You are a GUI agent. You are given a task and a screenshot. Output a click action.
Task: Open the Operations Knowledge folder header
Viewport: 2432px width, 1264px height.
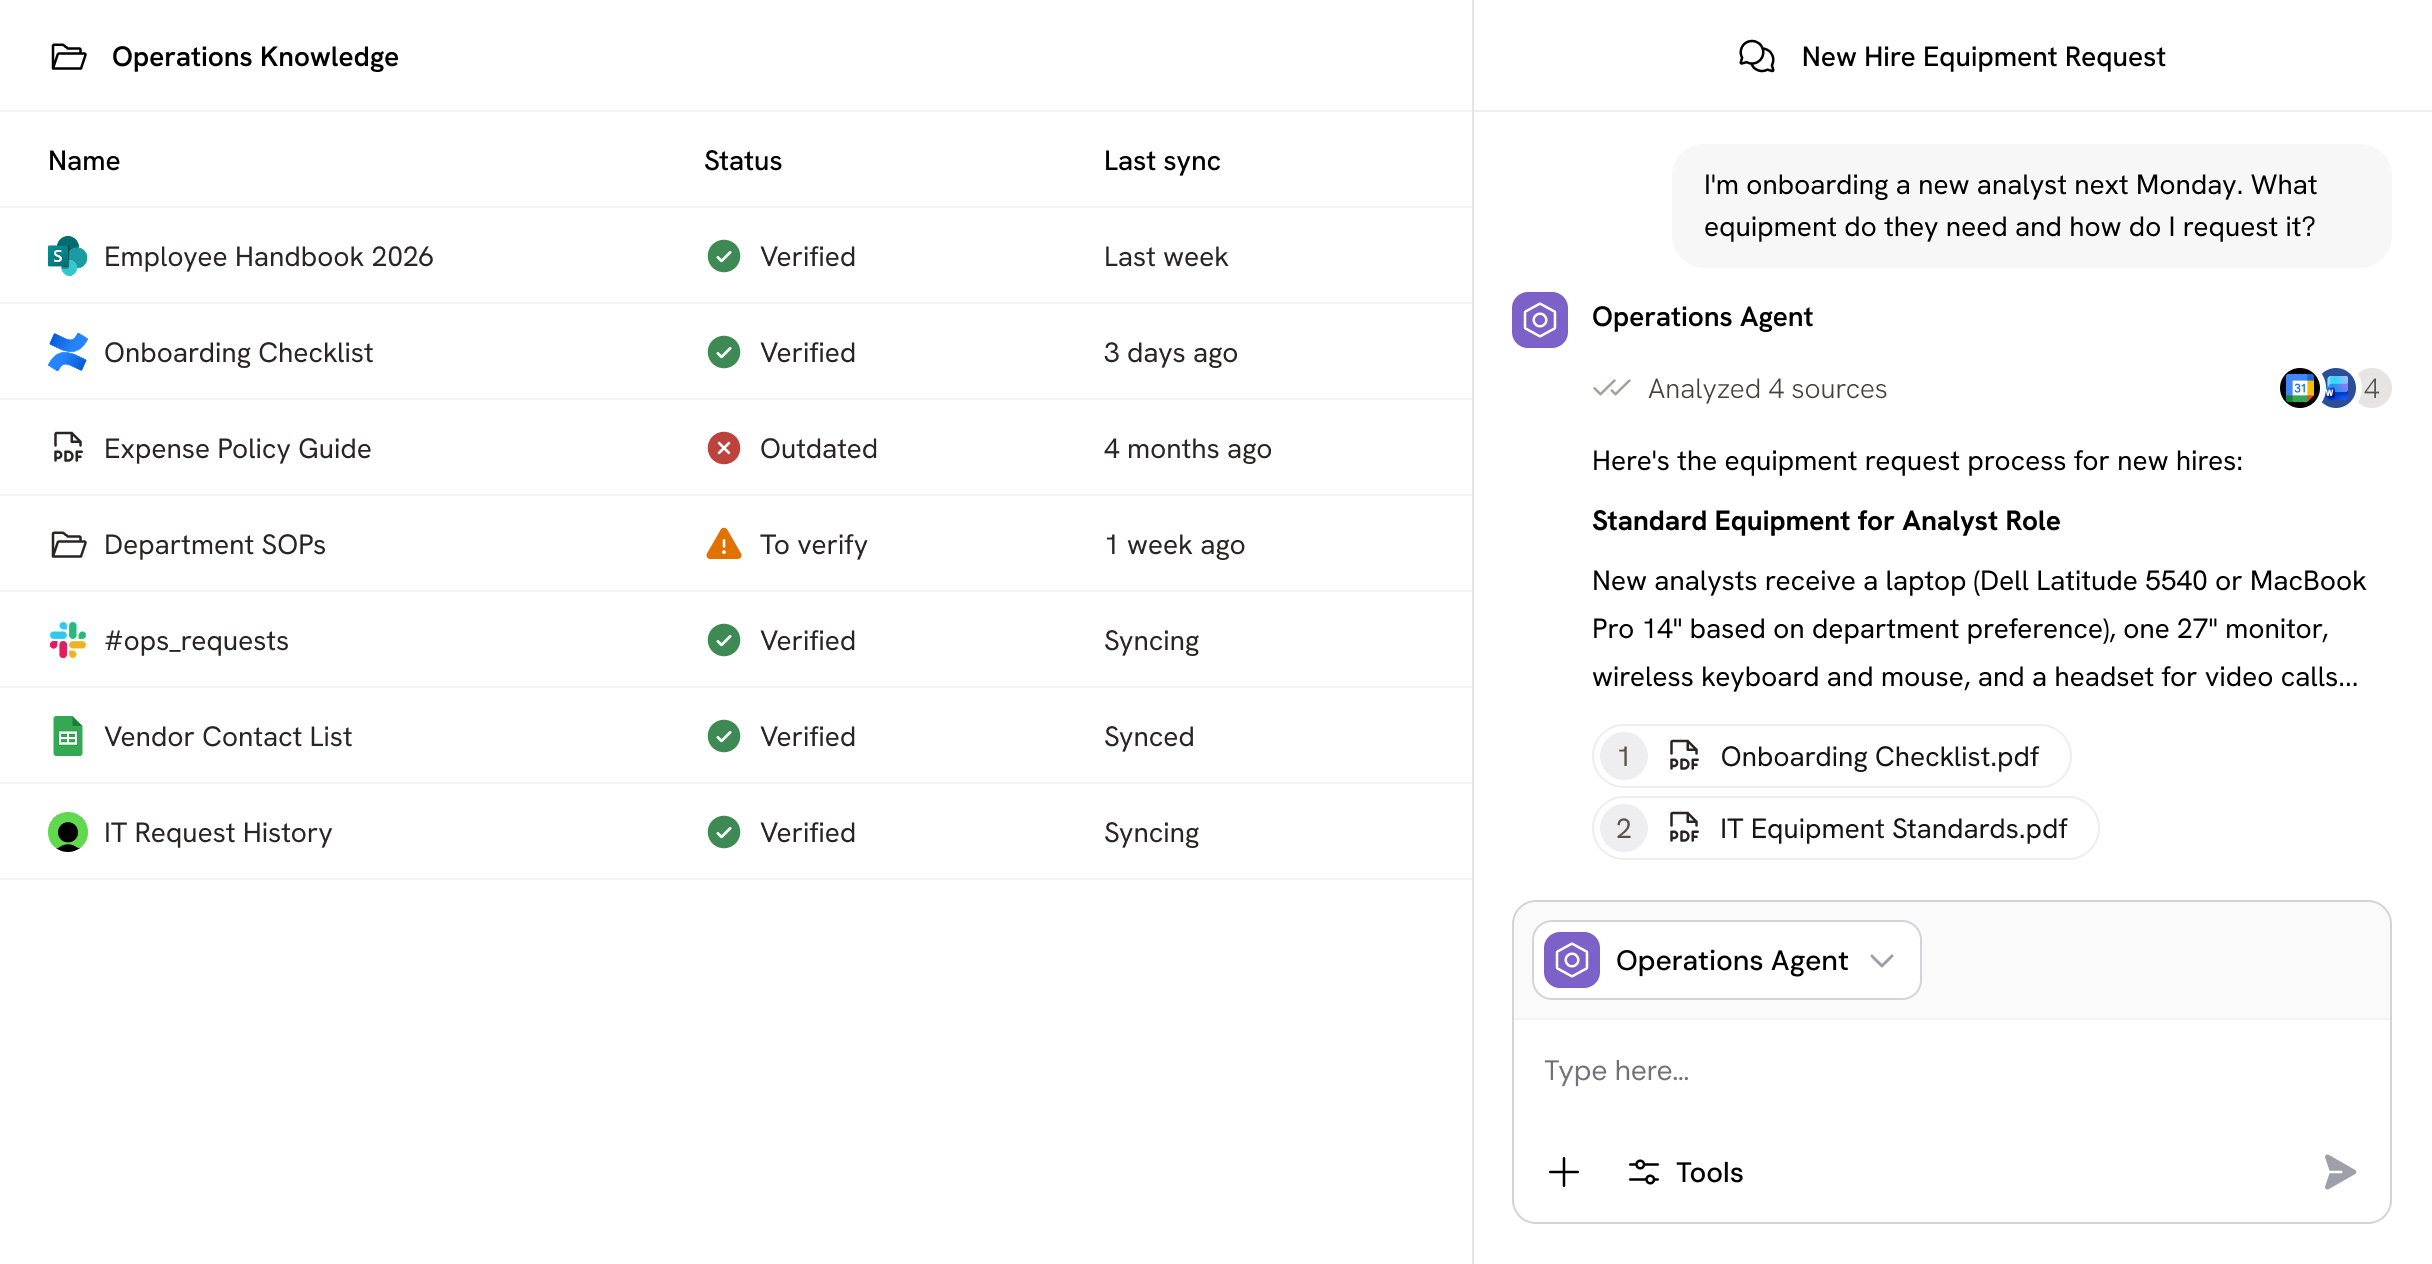(x=255, y=56)
